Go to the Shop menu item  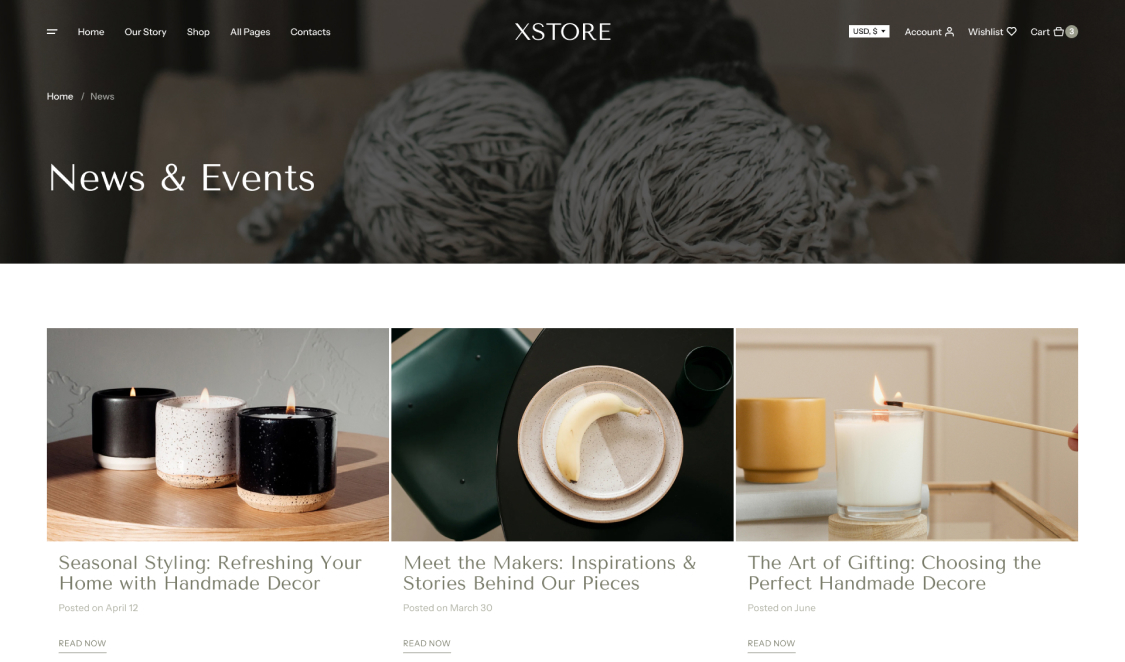[198, 32]
